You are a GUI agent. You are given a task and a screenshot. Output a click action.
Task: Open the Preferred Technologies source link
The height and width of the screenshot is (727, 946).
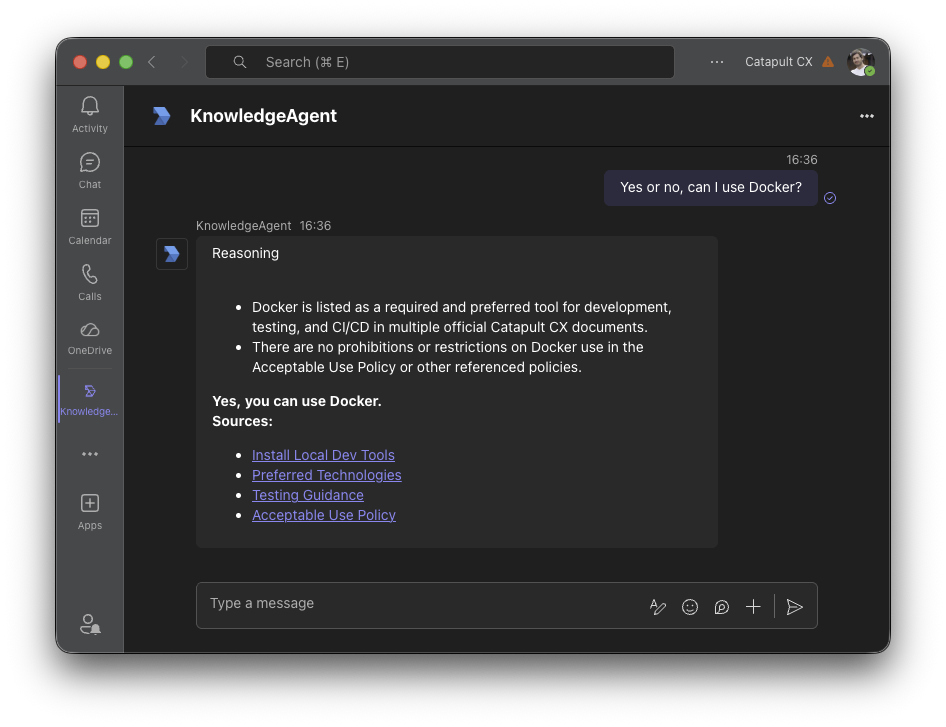point(327,474)
